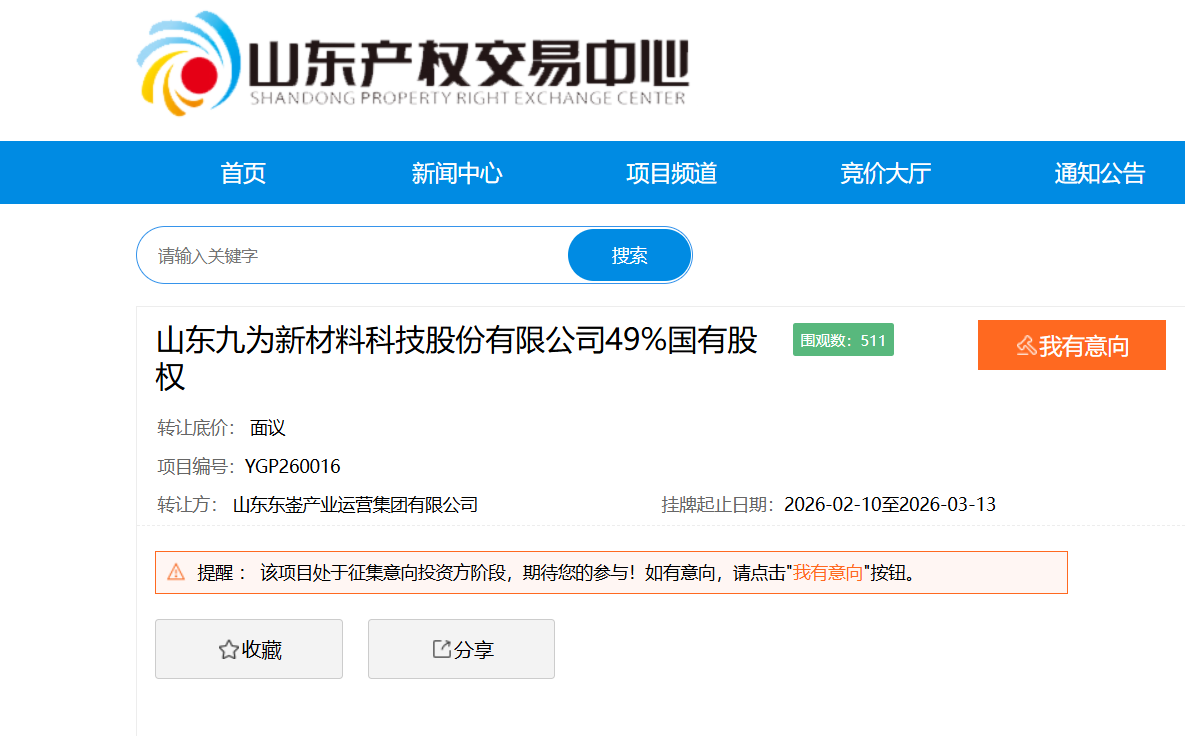The height and width of the screenshot is (736, 1185).
Task: Click the 山东产权交易中心 logo text
Action: [467, 64]
